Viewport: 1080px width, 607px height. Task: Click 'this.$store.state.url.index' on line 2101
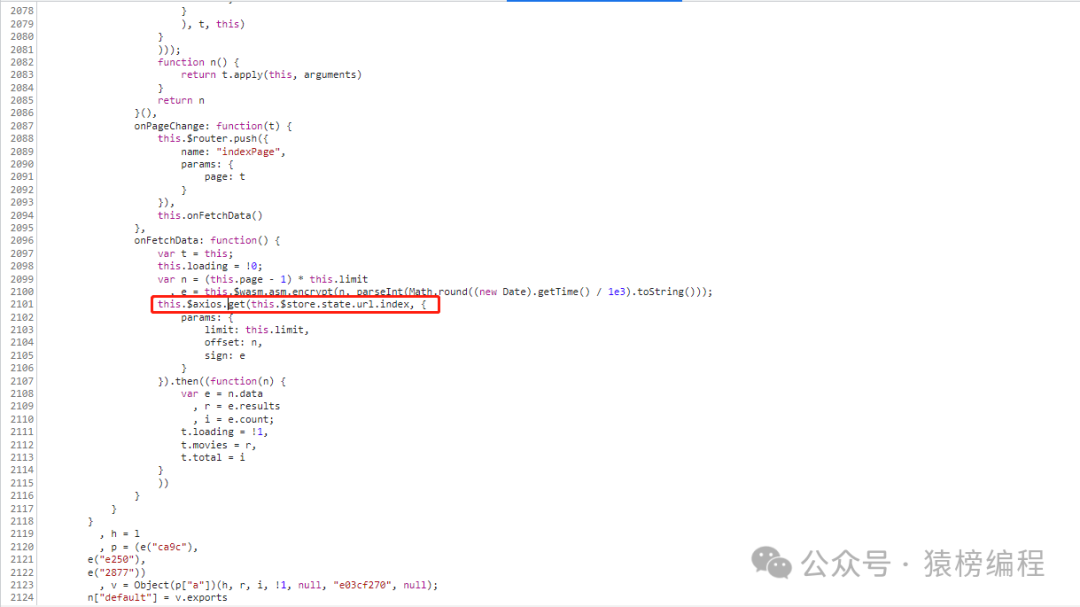(x=331, y=305)
